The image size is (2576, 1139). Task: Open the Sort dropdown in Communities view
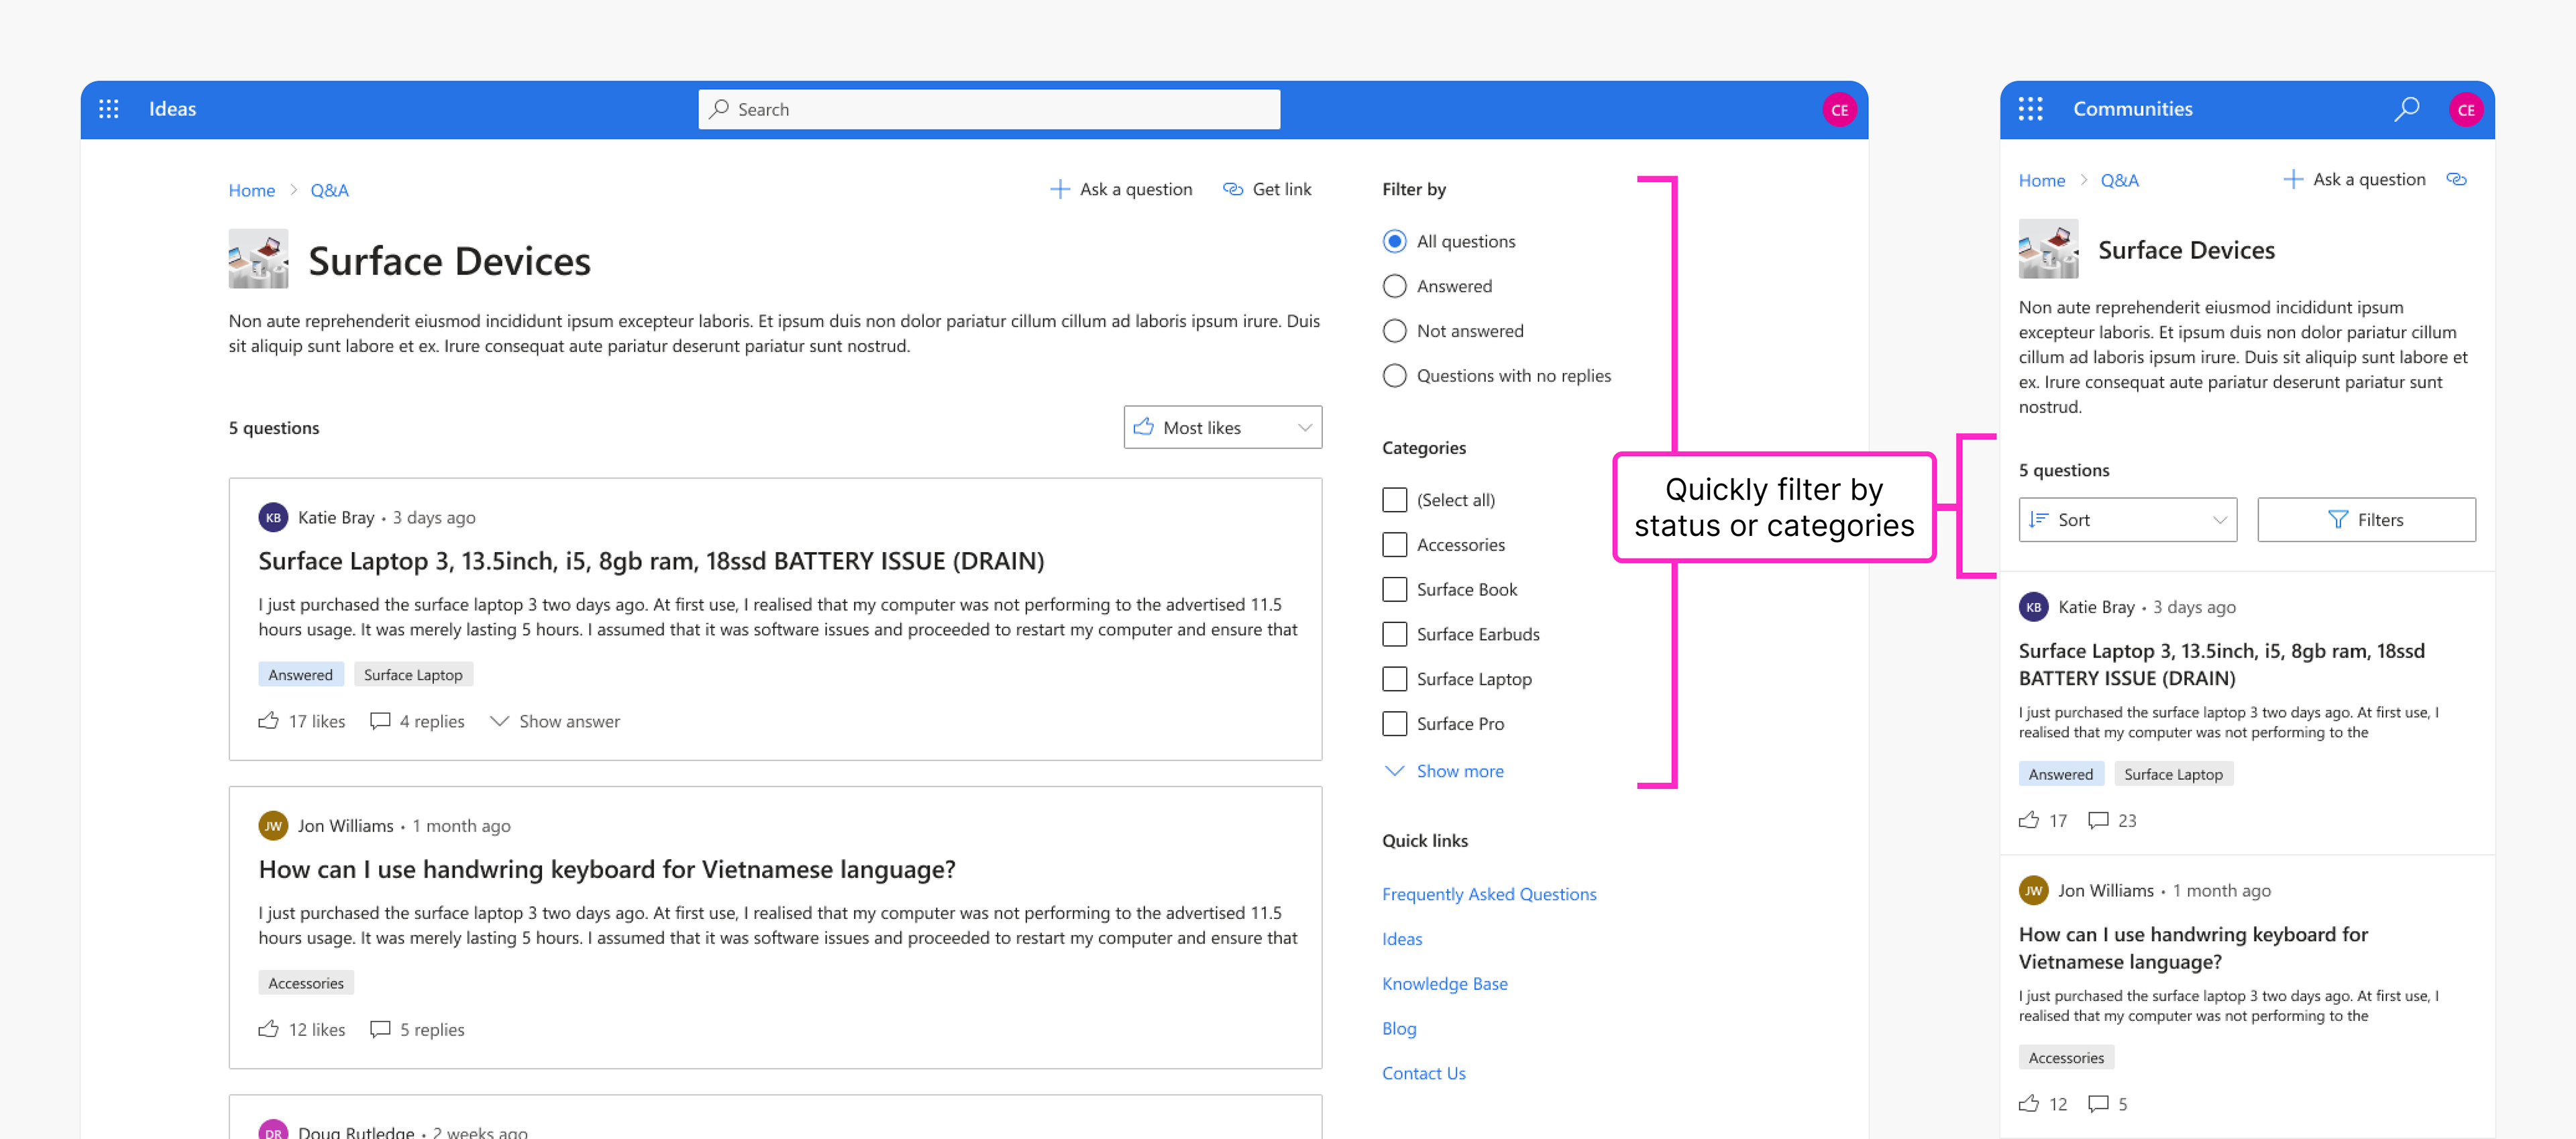click(x=2127, y=520)
